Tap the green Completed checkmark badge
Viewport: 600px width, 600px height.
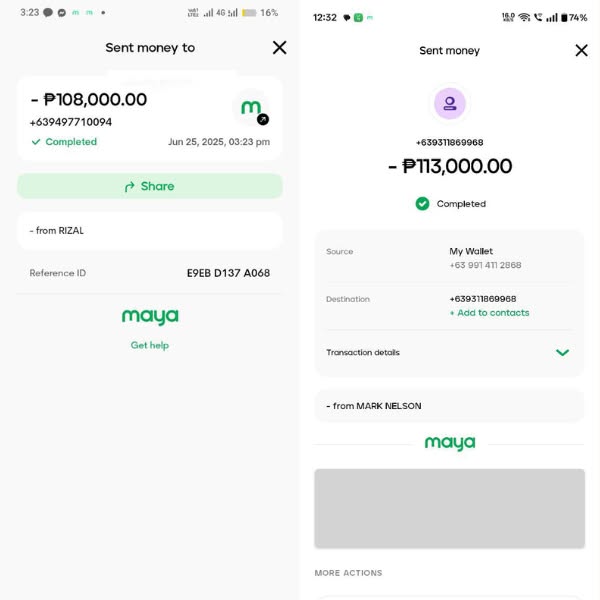pos(422,204)
